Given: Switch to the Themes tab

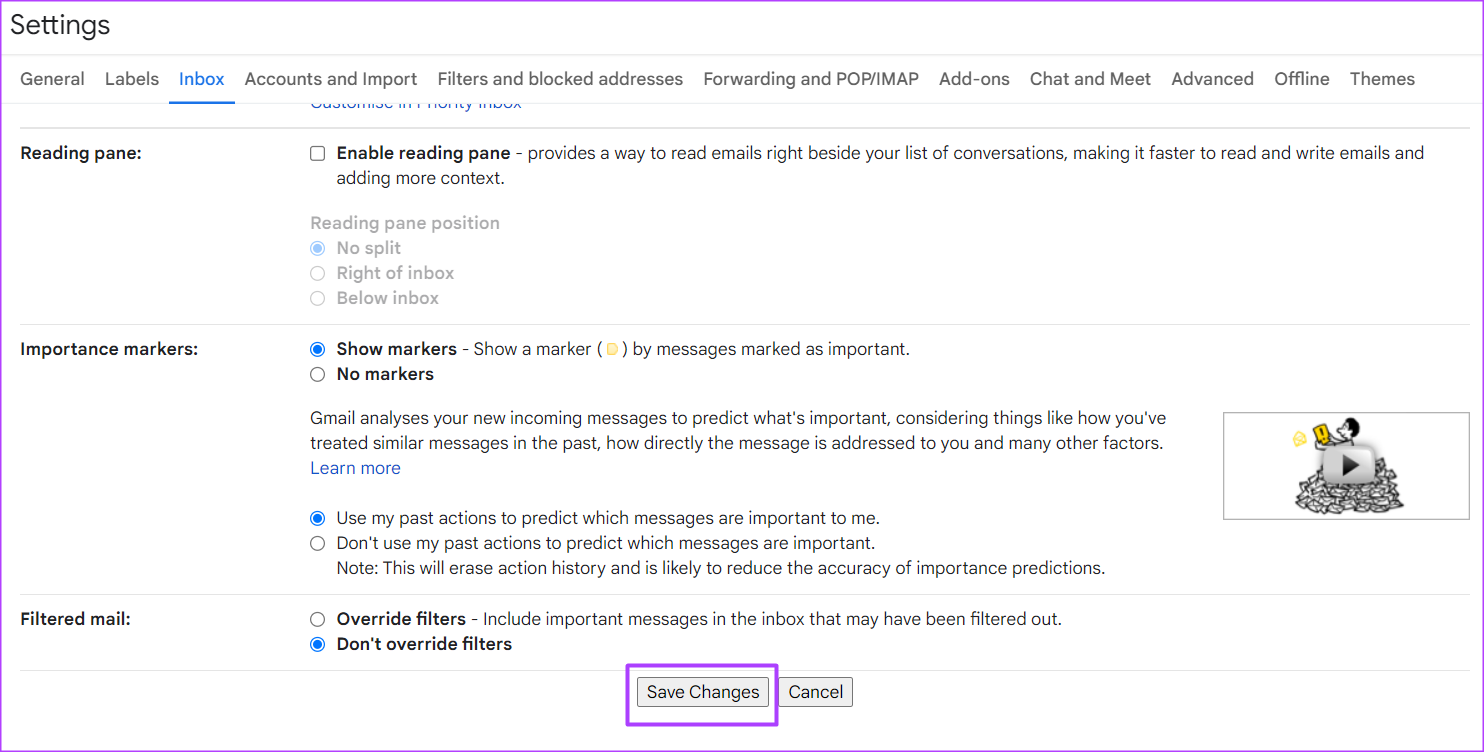Looking at the screenshot, I should (1382, 79).
